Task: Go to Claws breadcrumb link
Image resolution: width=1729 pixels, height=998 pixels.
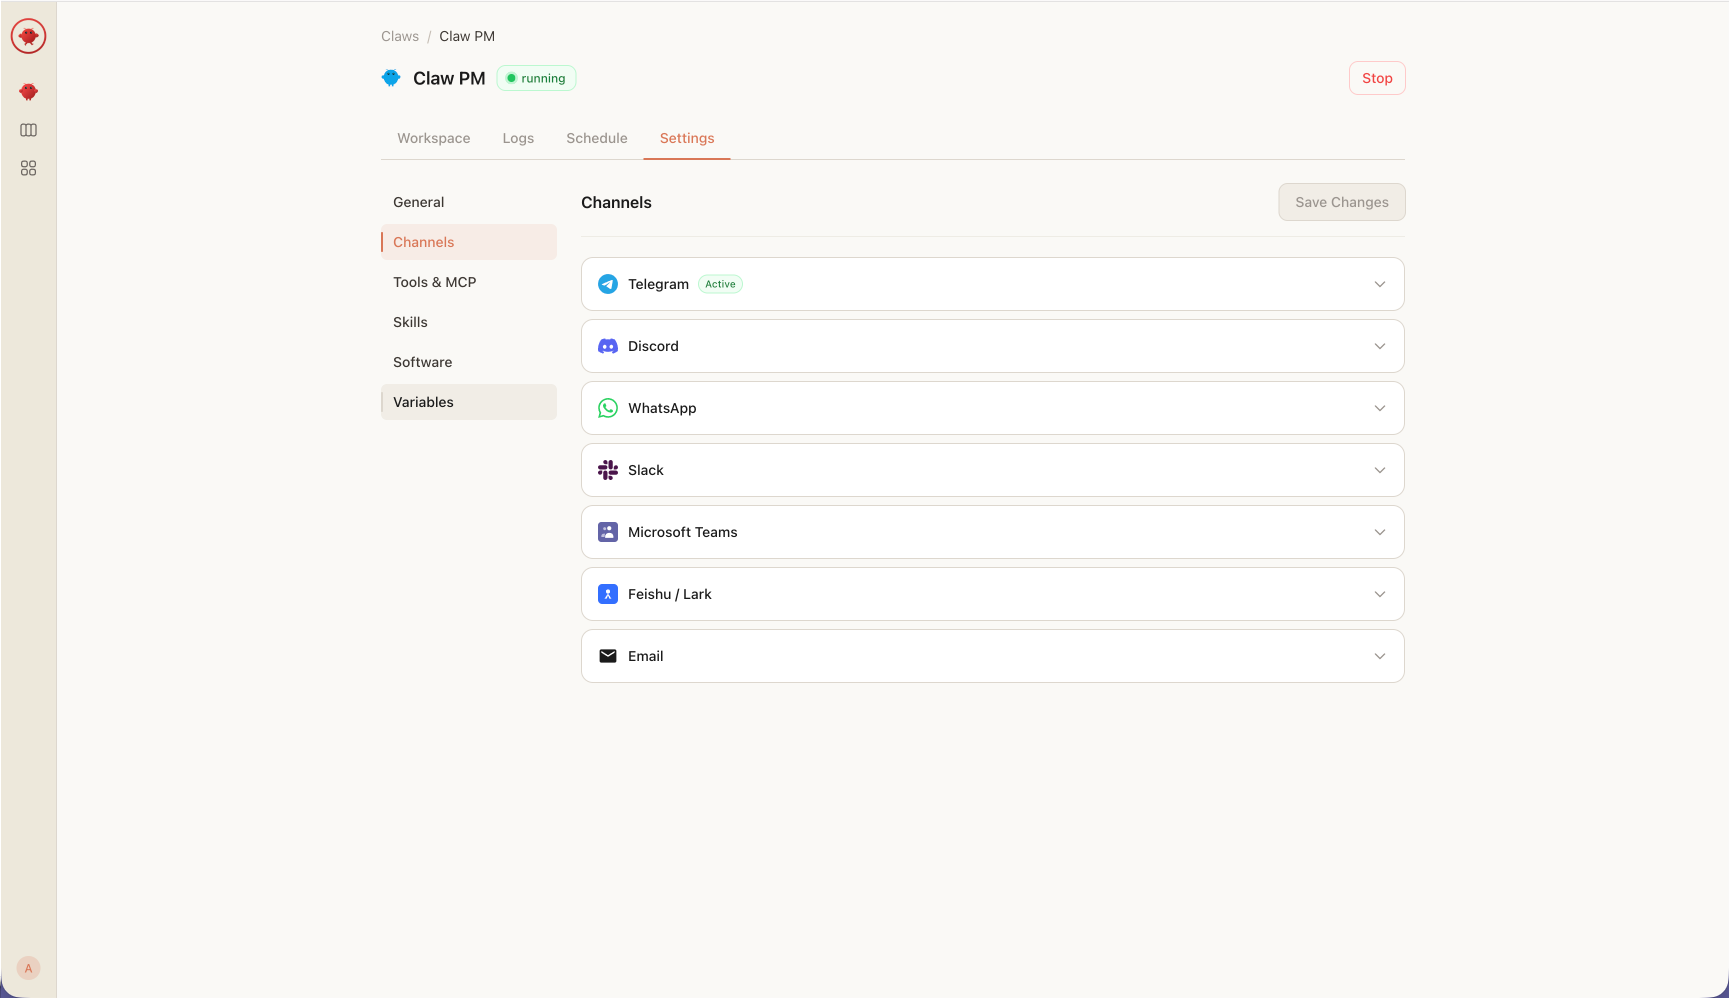Action: (400, 36)
